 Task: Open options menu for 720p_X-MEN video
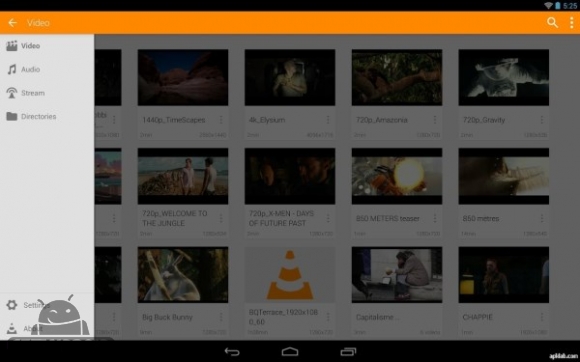(328, 219)
